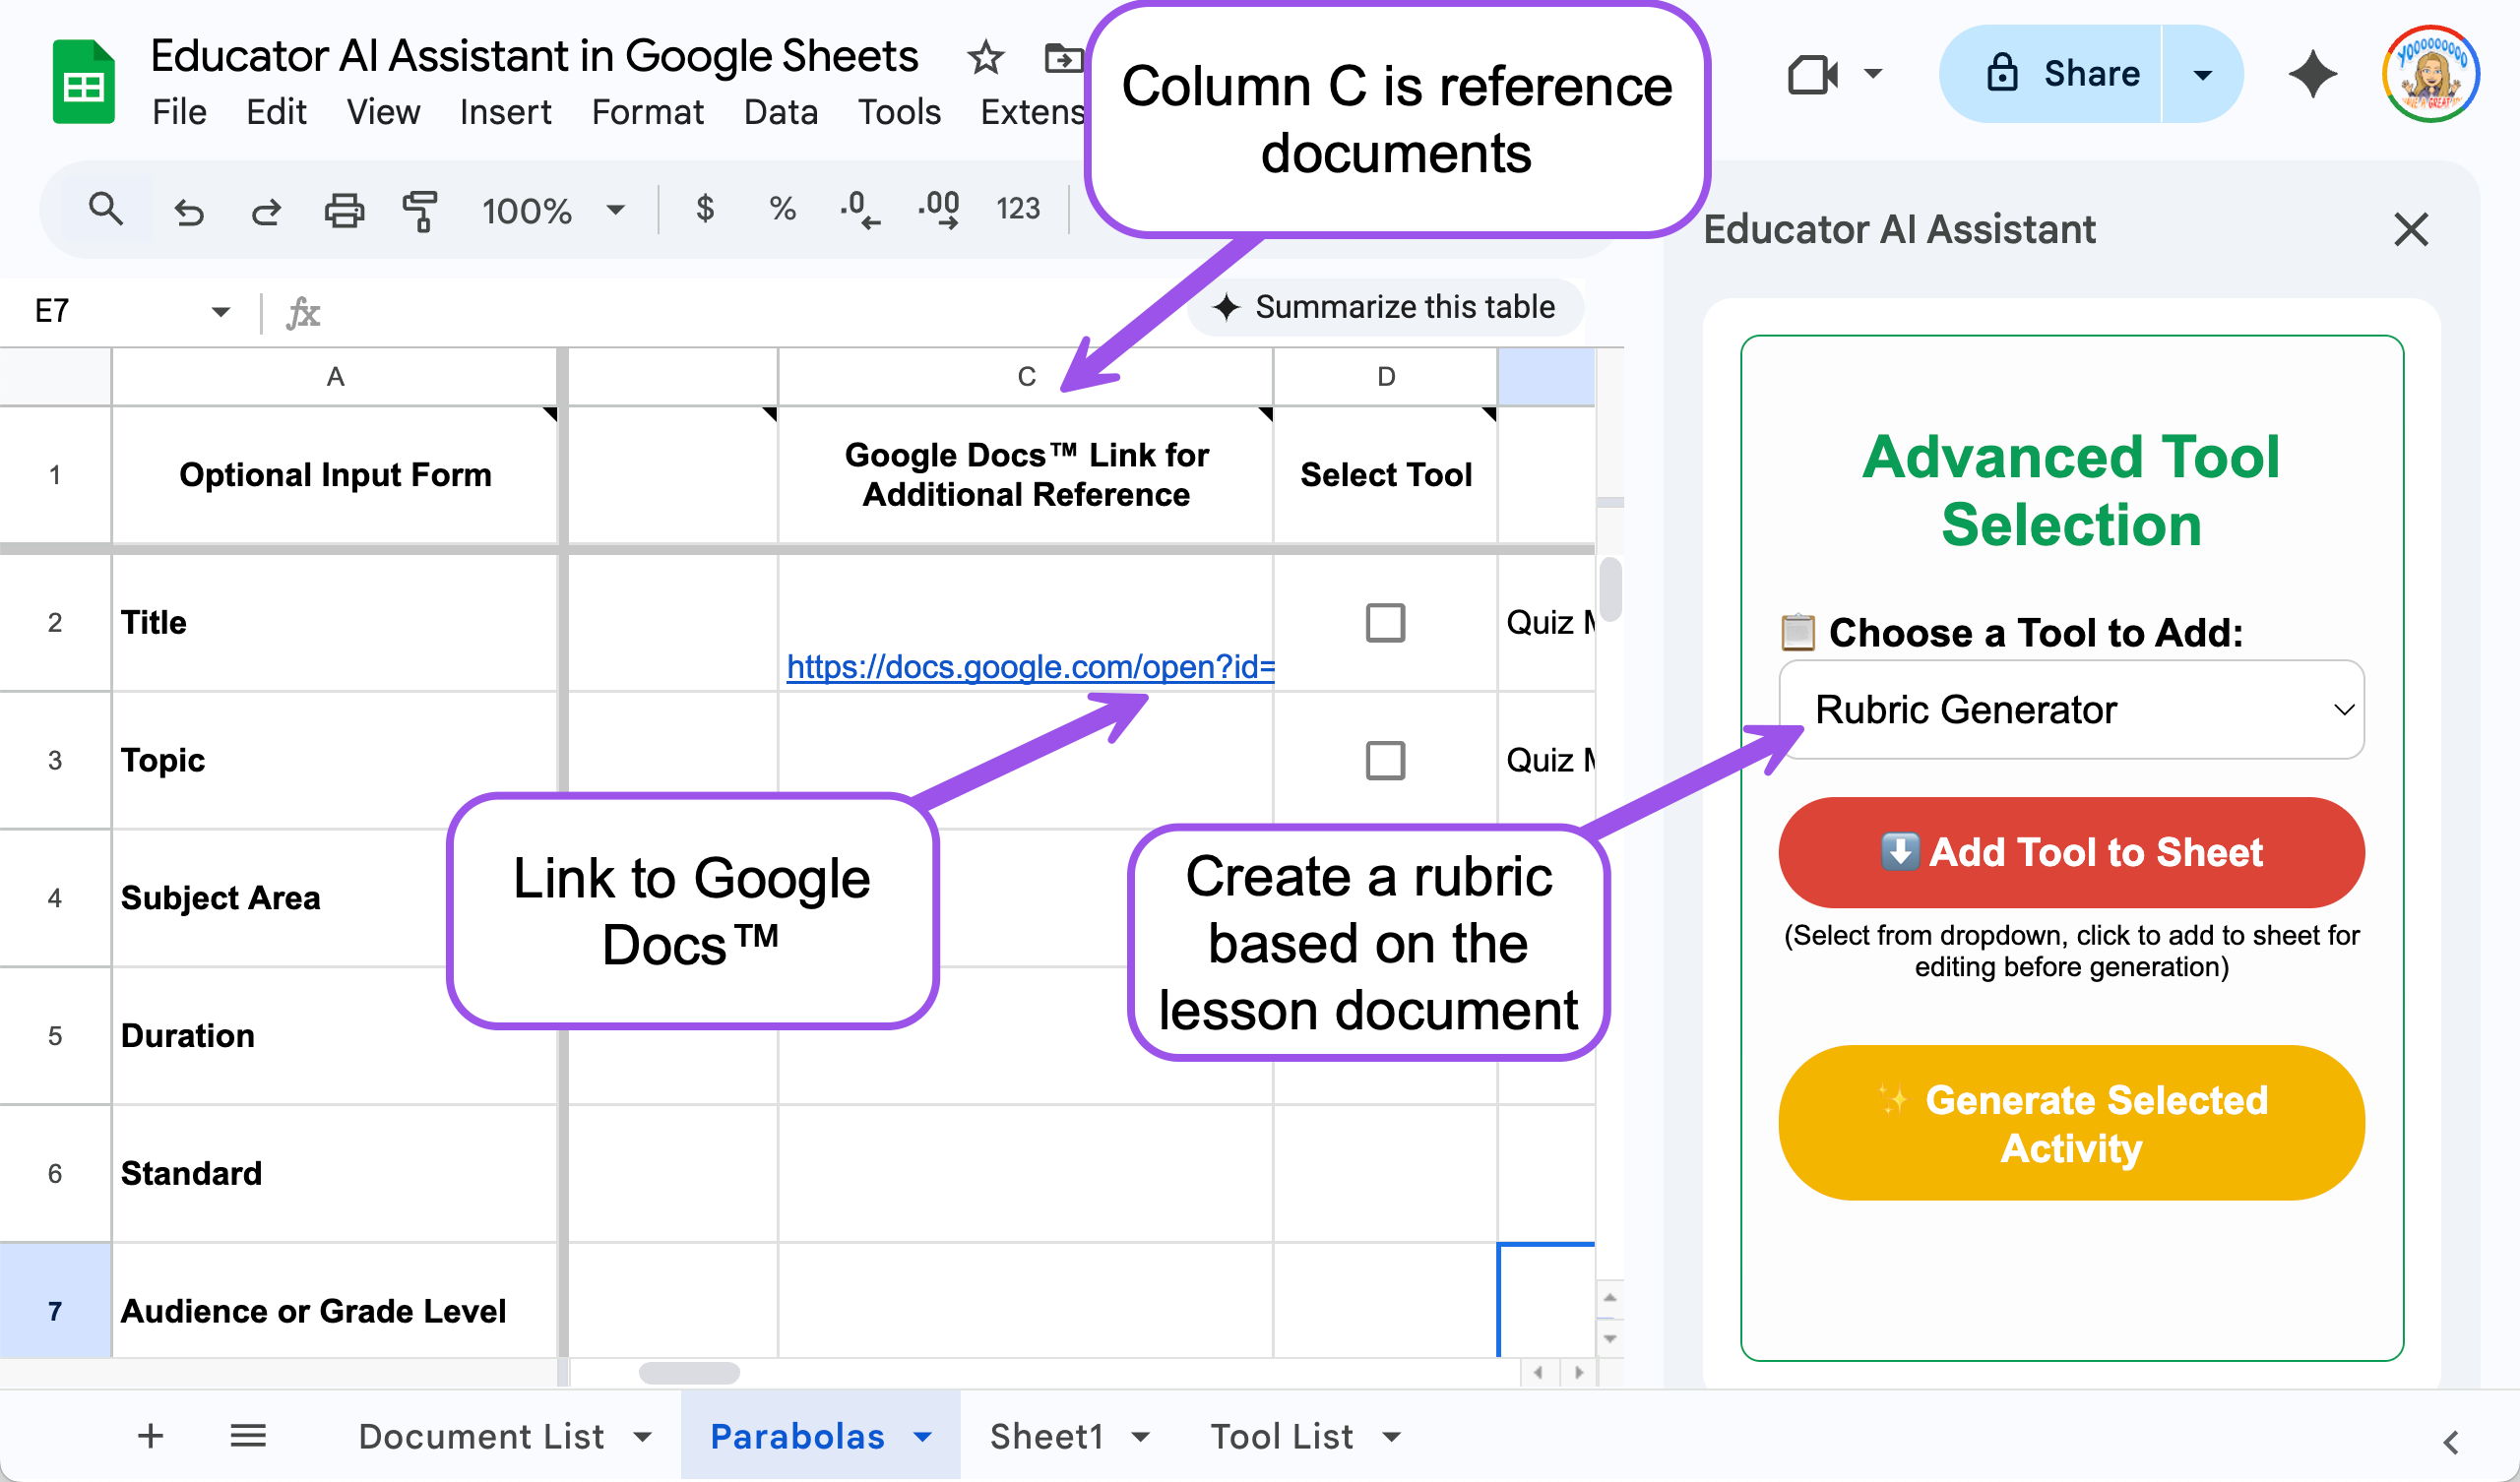Open the Document List tab menu arrow
The height and width of the screenshot is (1482, 2520).
coord(642,1437)
